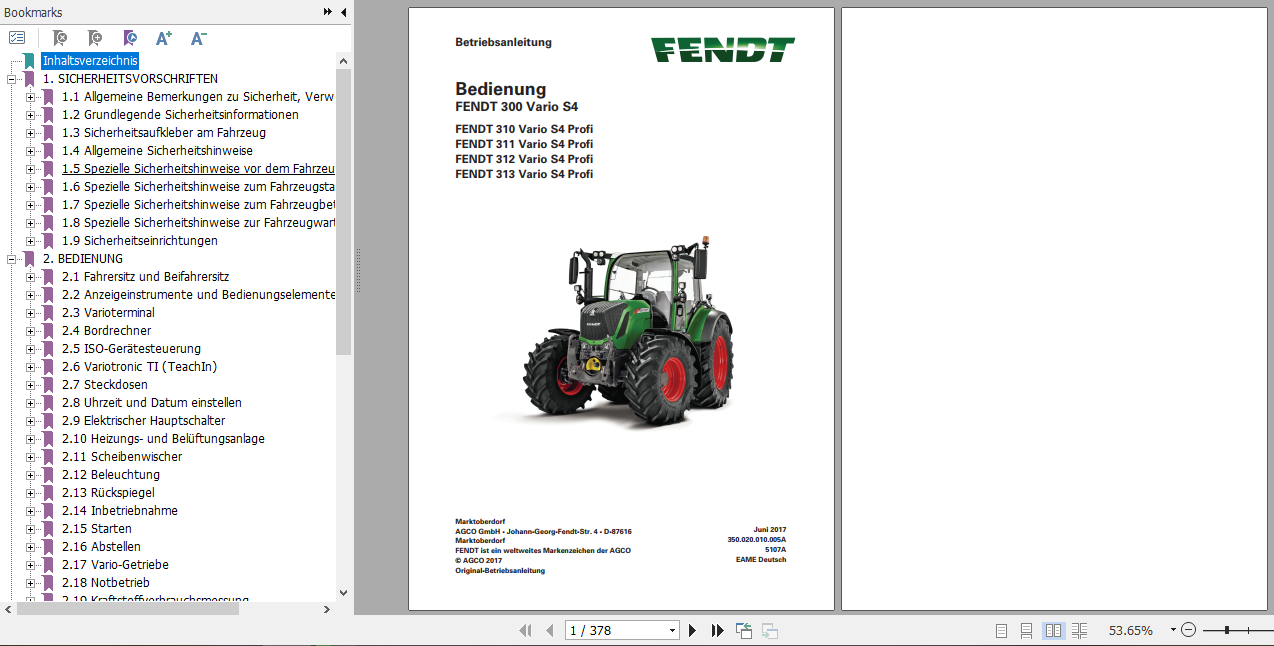This screenshot has height=646, width=1274.
Task: Collapse the 2. BEDIENUNG section
Action: coord(12,259)
